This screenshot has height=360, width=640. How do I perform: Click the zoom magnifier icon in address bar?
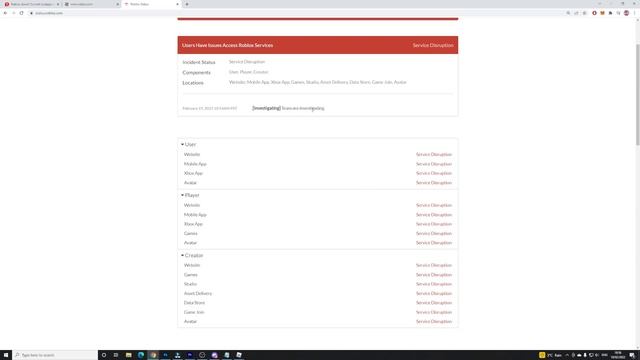[x=568, y=13]
